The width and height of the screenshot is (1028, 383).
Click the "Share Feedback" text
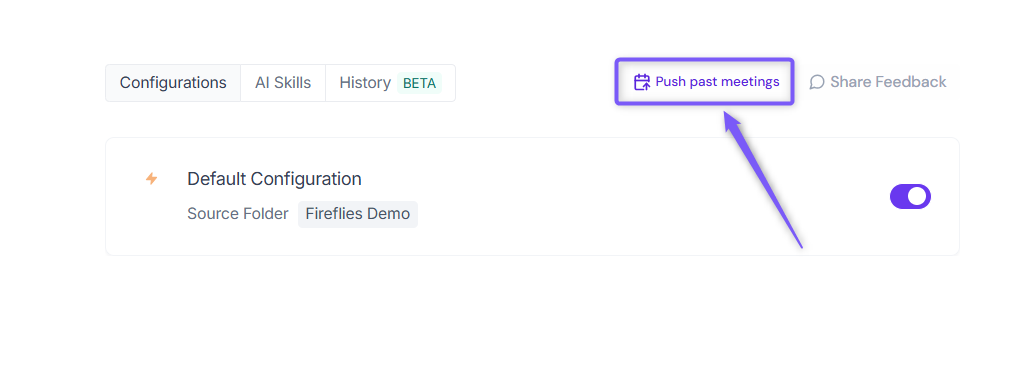pos(888,82)
